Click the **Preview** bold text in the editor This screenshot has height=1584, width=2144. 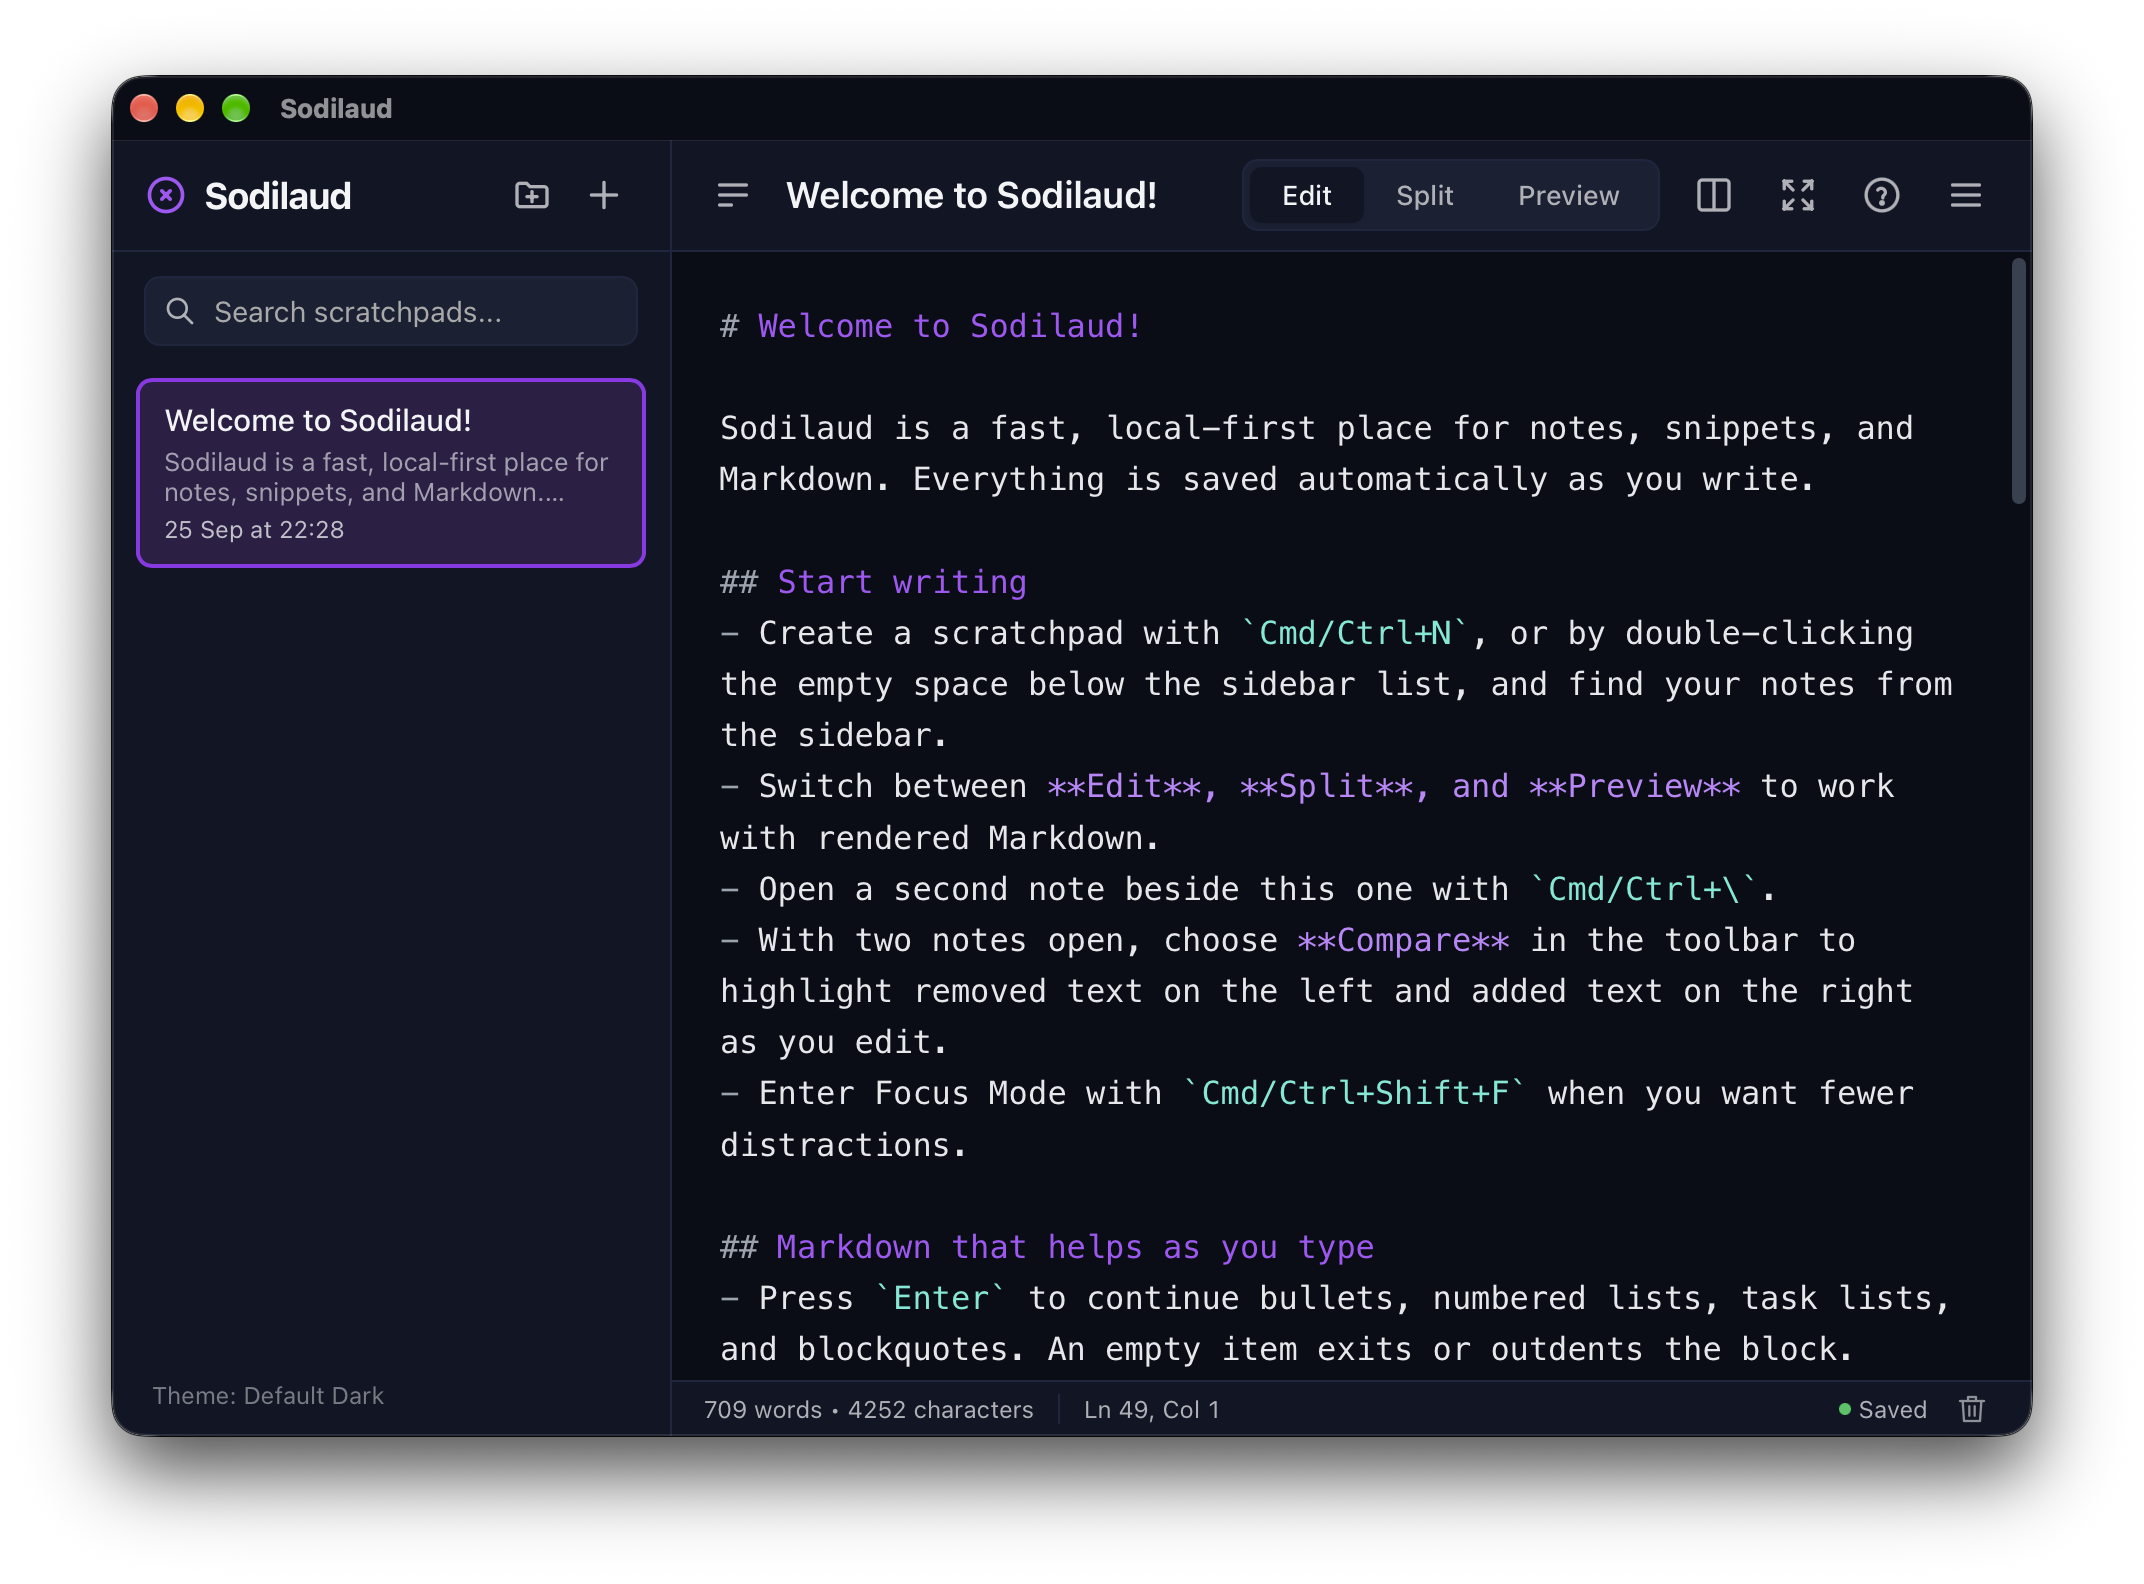[x=1634, y=786]
